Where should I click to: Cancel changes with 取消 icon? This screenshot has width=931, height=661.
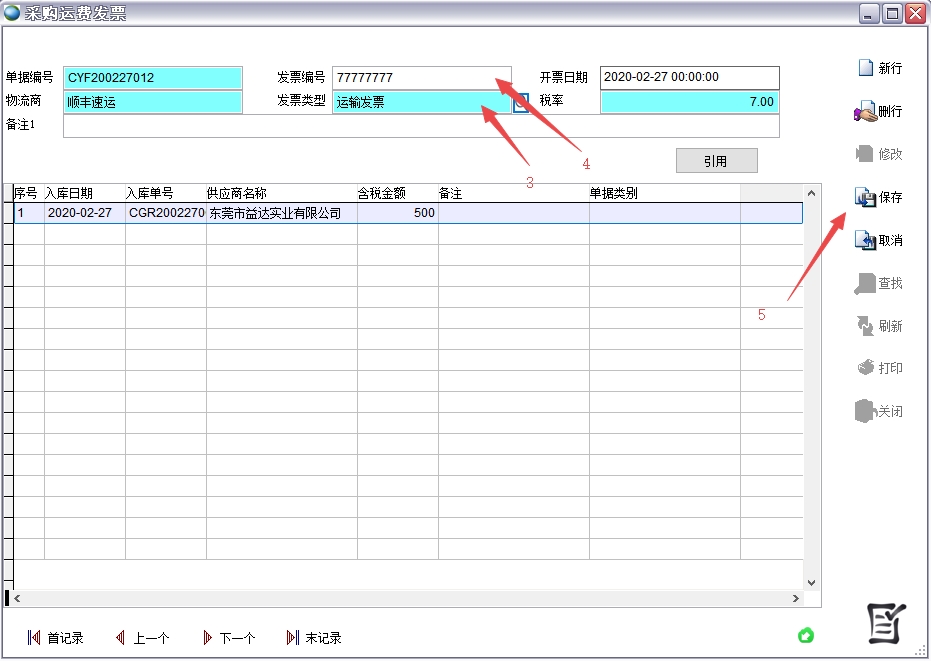pyautogui.click(x=865, y=241)
